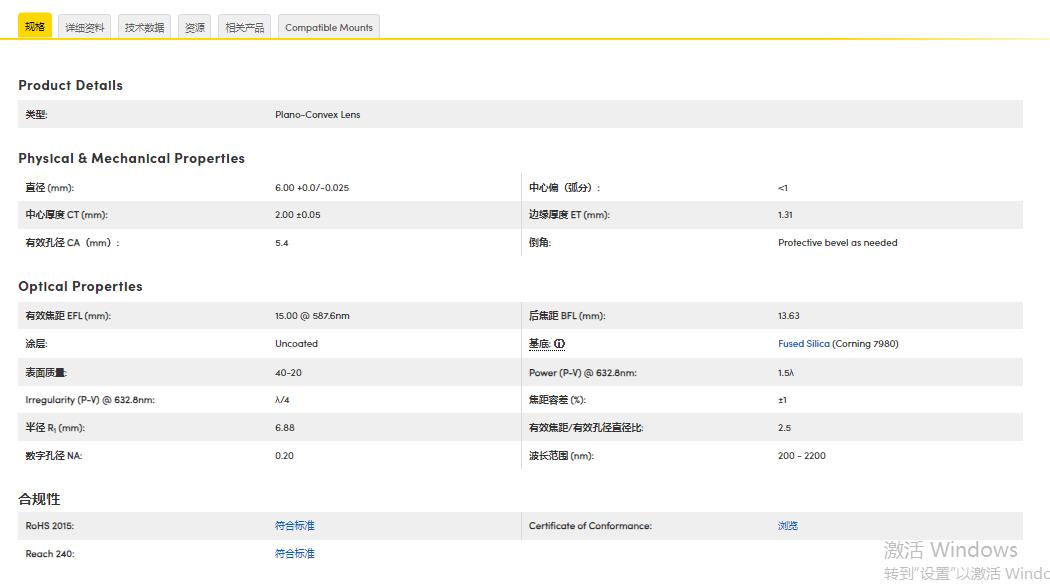Click the f-number ratio value 2.5
The image size is (1050, 588).
coord(784,427)
